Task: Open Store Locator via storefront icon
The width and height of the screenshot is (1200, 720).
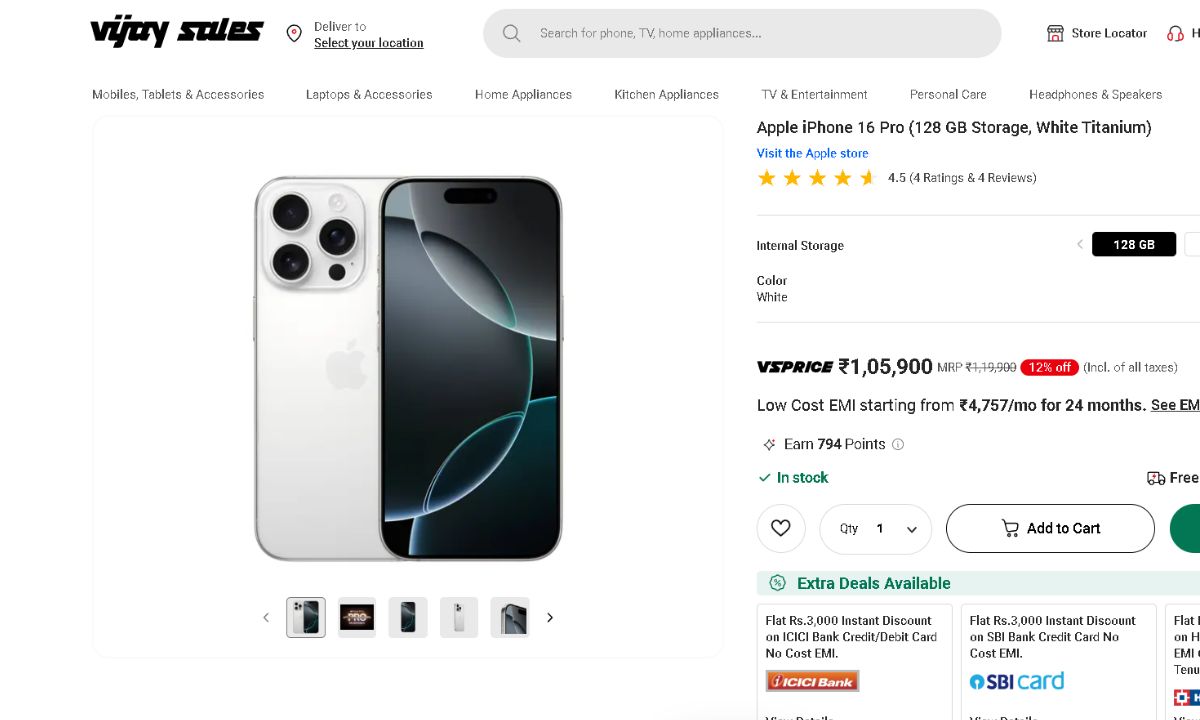Action: coord(1055,33)
